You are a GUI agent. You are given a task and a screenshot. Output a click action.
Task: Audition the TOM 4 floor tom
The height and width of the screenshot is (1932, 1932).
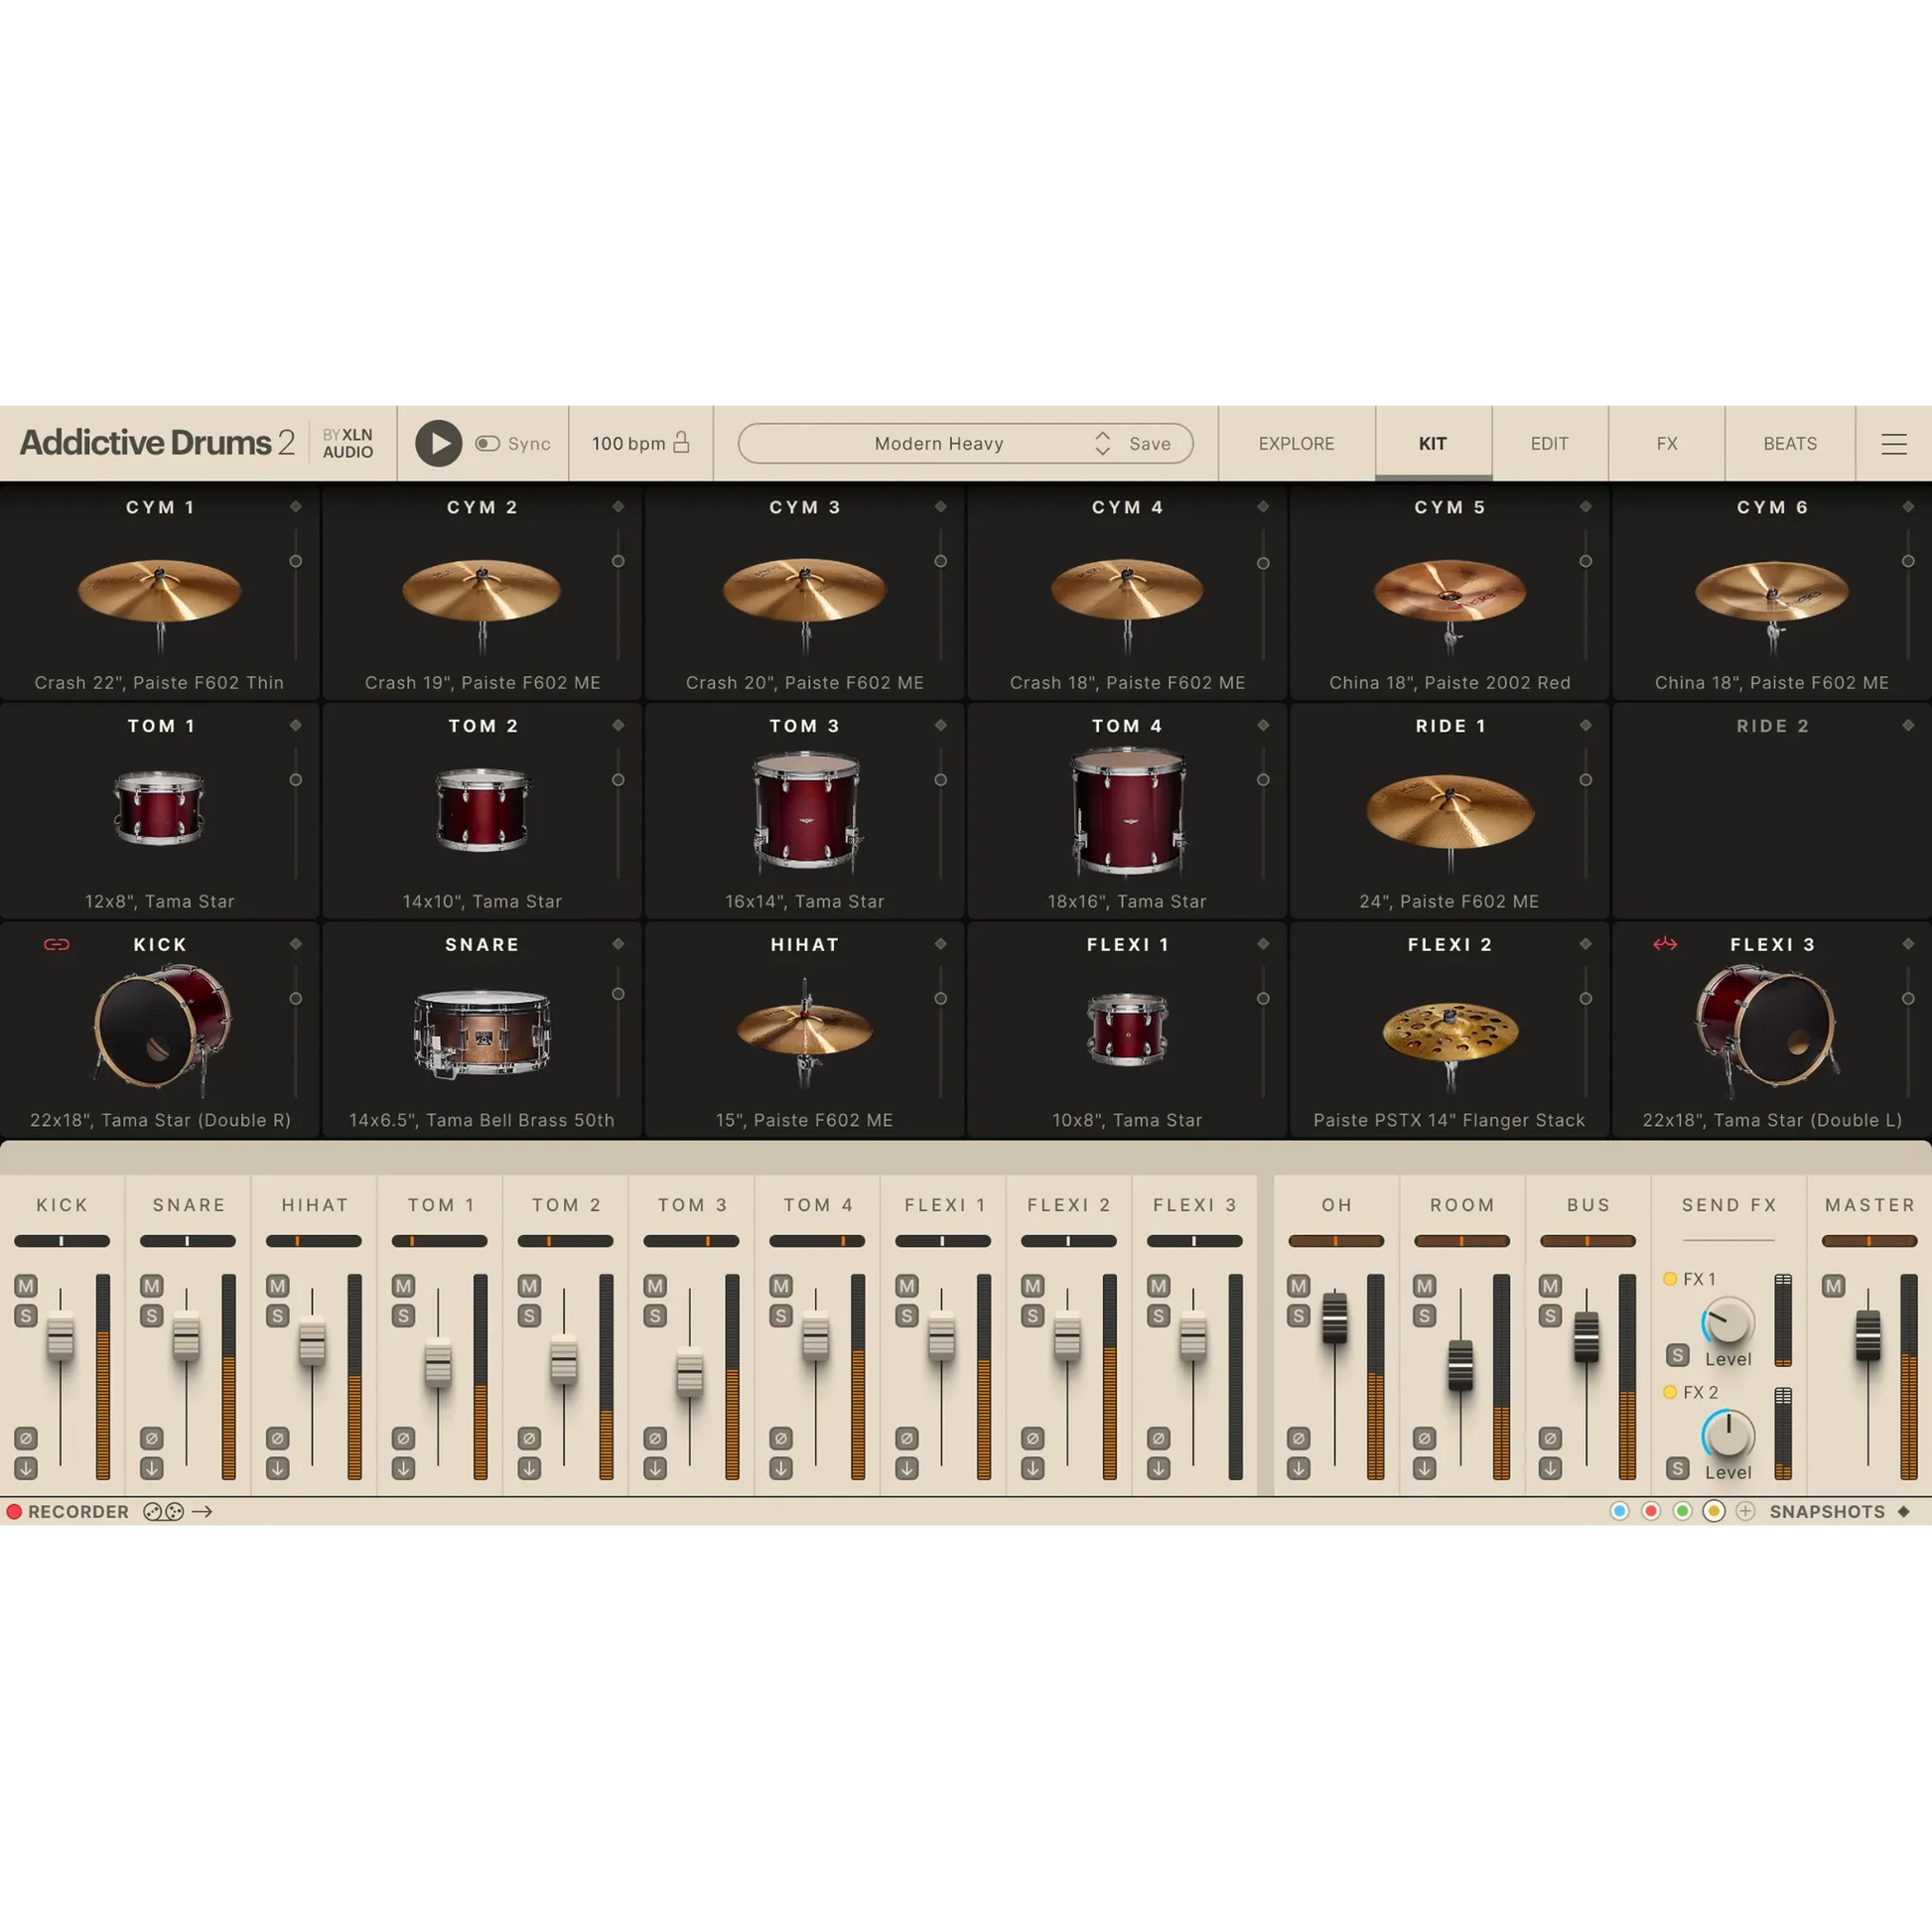click(1128, 812)
